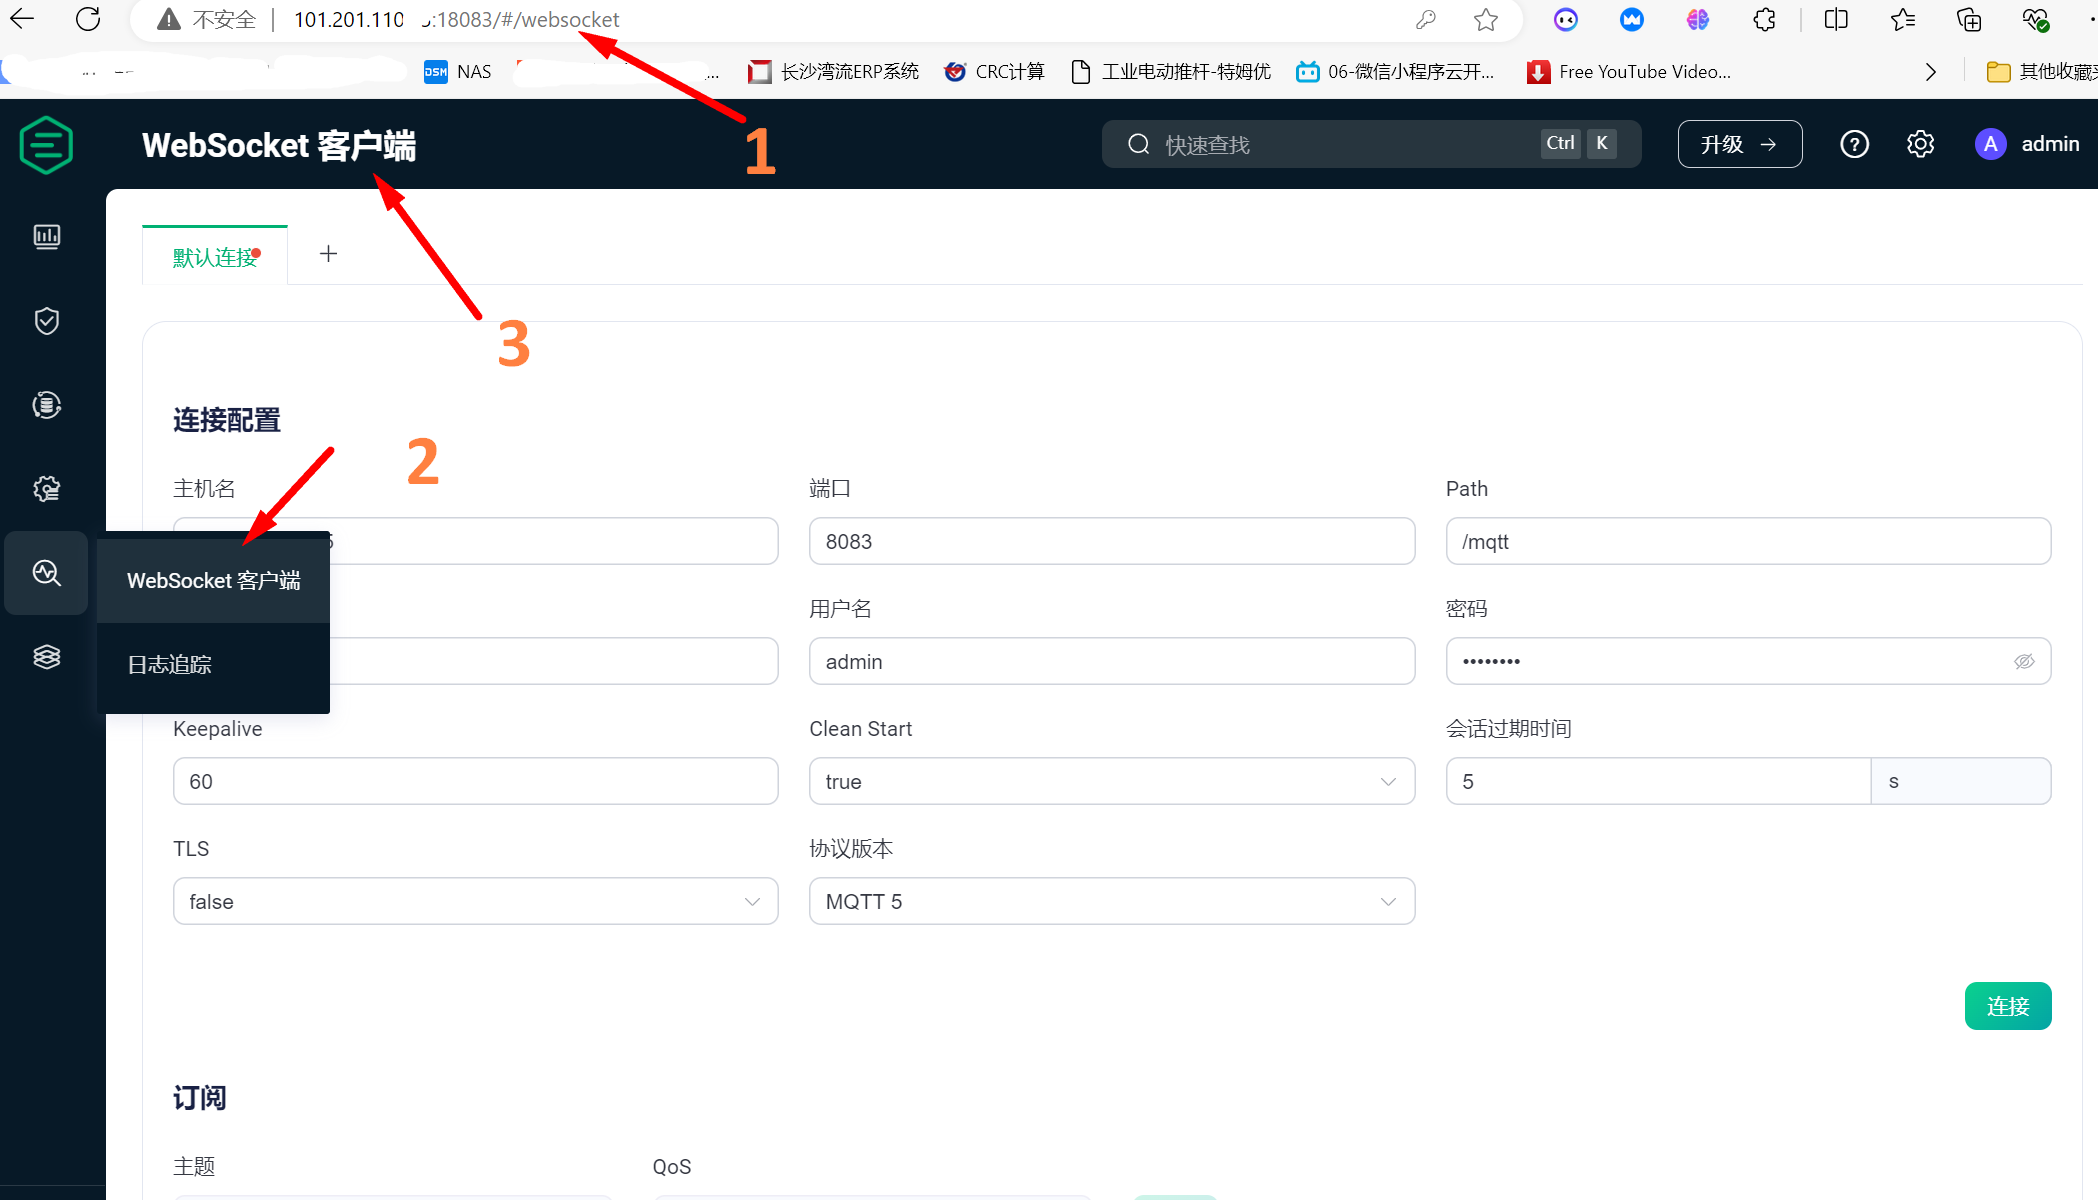2098x1200 pixels.
Task: Bookmark page with browser star icon
Action: [x=1486, y=20]
